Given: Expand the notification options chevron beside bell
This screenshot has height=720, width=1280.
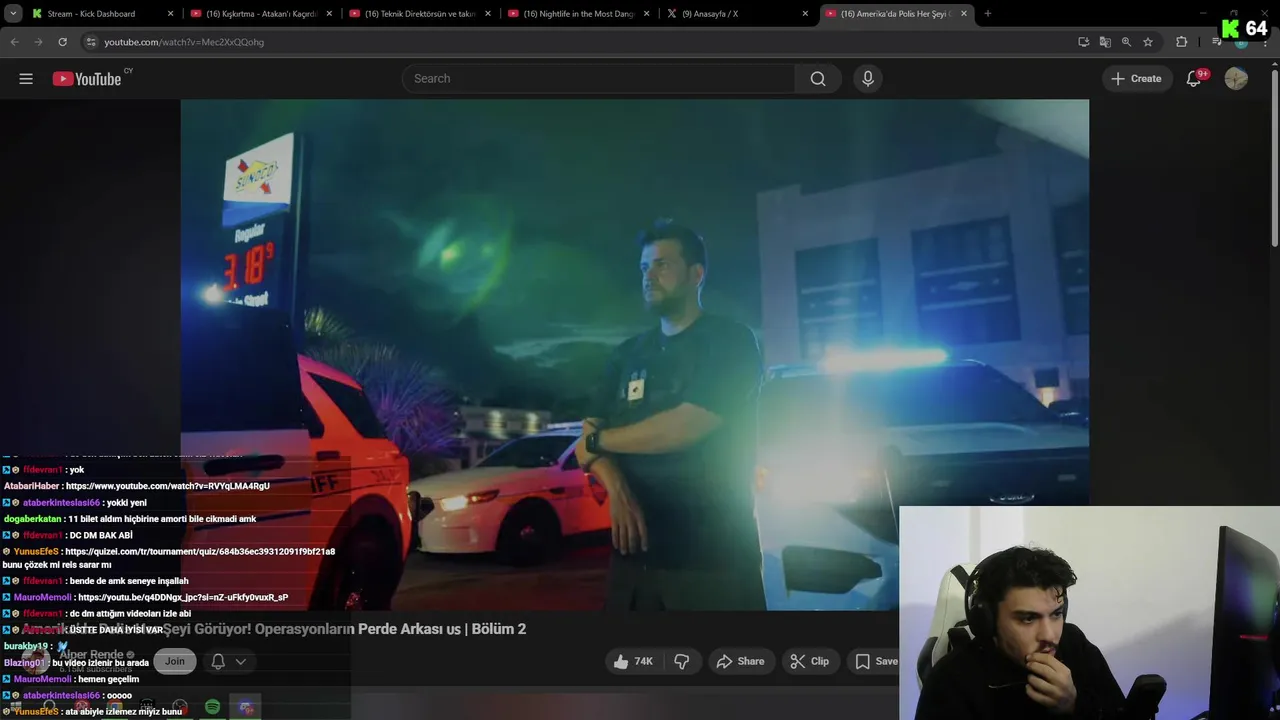Looking at the screenshot, I should 241,661.
